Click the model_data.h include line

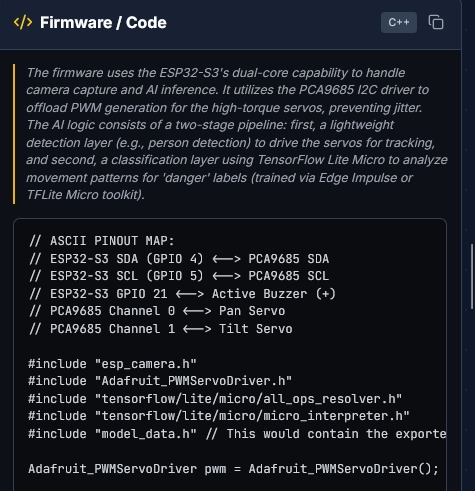coord(237,434)
